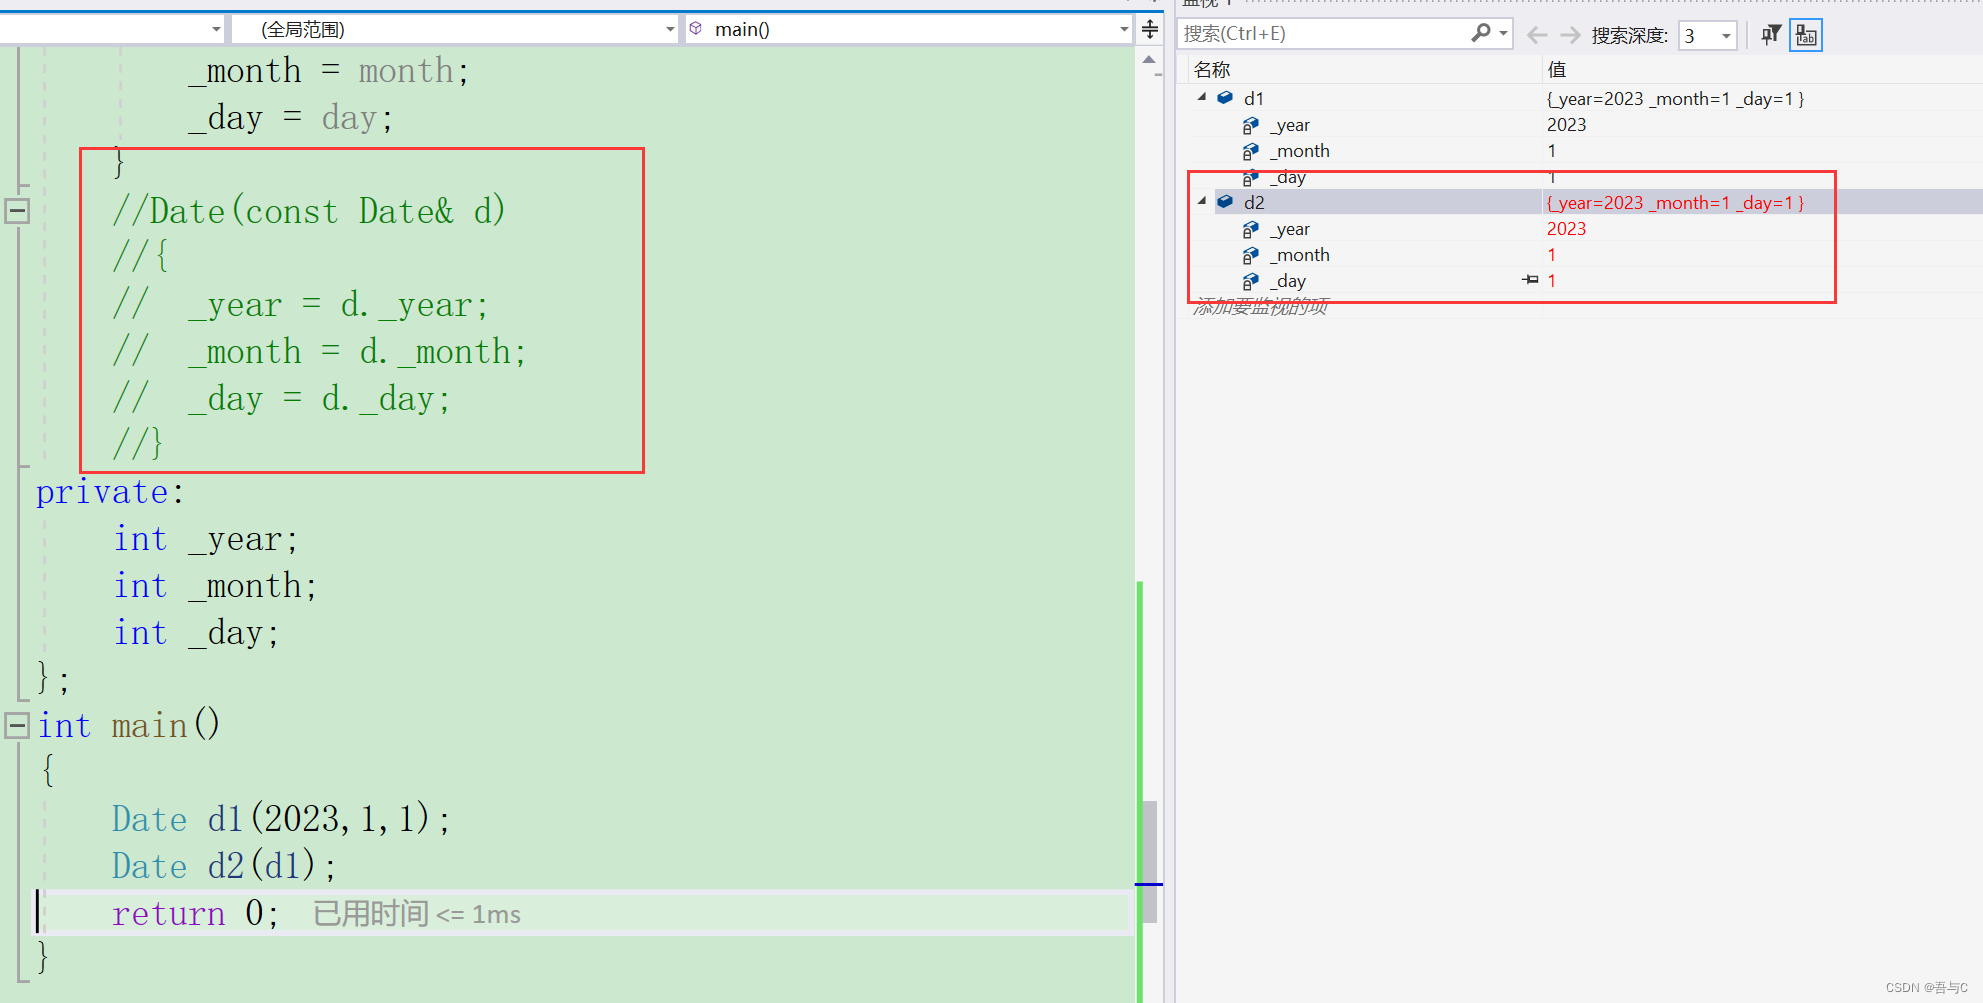This screenshot has height=1003, width=1983.
Task: Collapse the d2 watch tree node
Action: [1202, 201]
